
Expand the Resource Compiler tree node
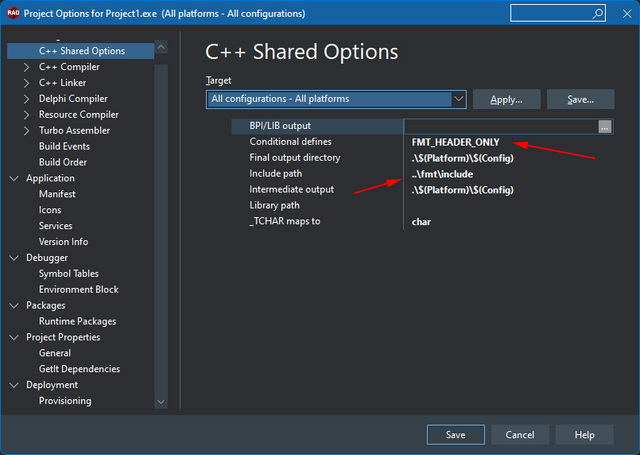click(27, 115)
